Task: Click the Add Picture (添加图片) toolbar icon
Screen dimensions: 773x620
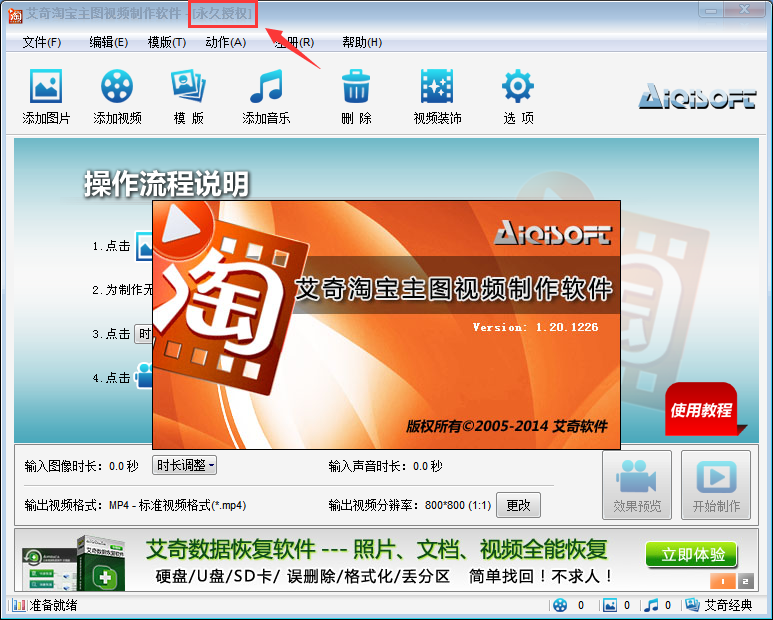Action: (46, 86)
